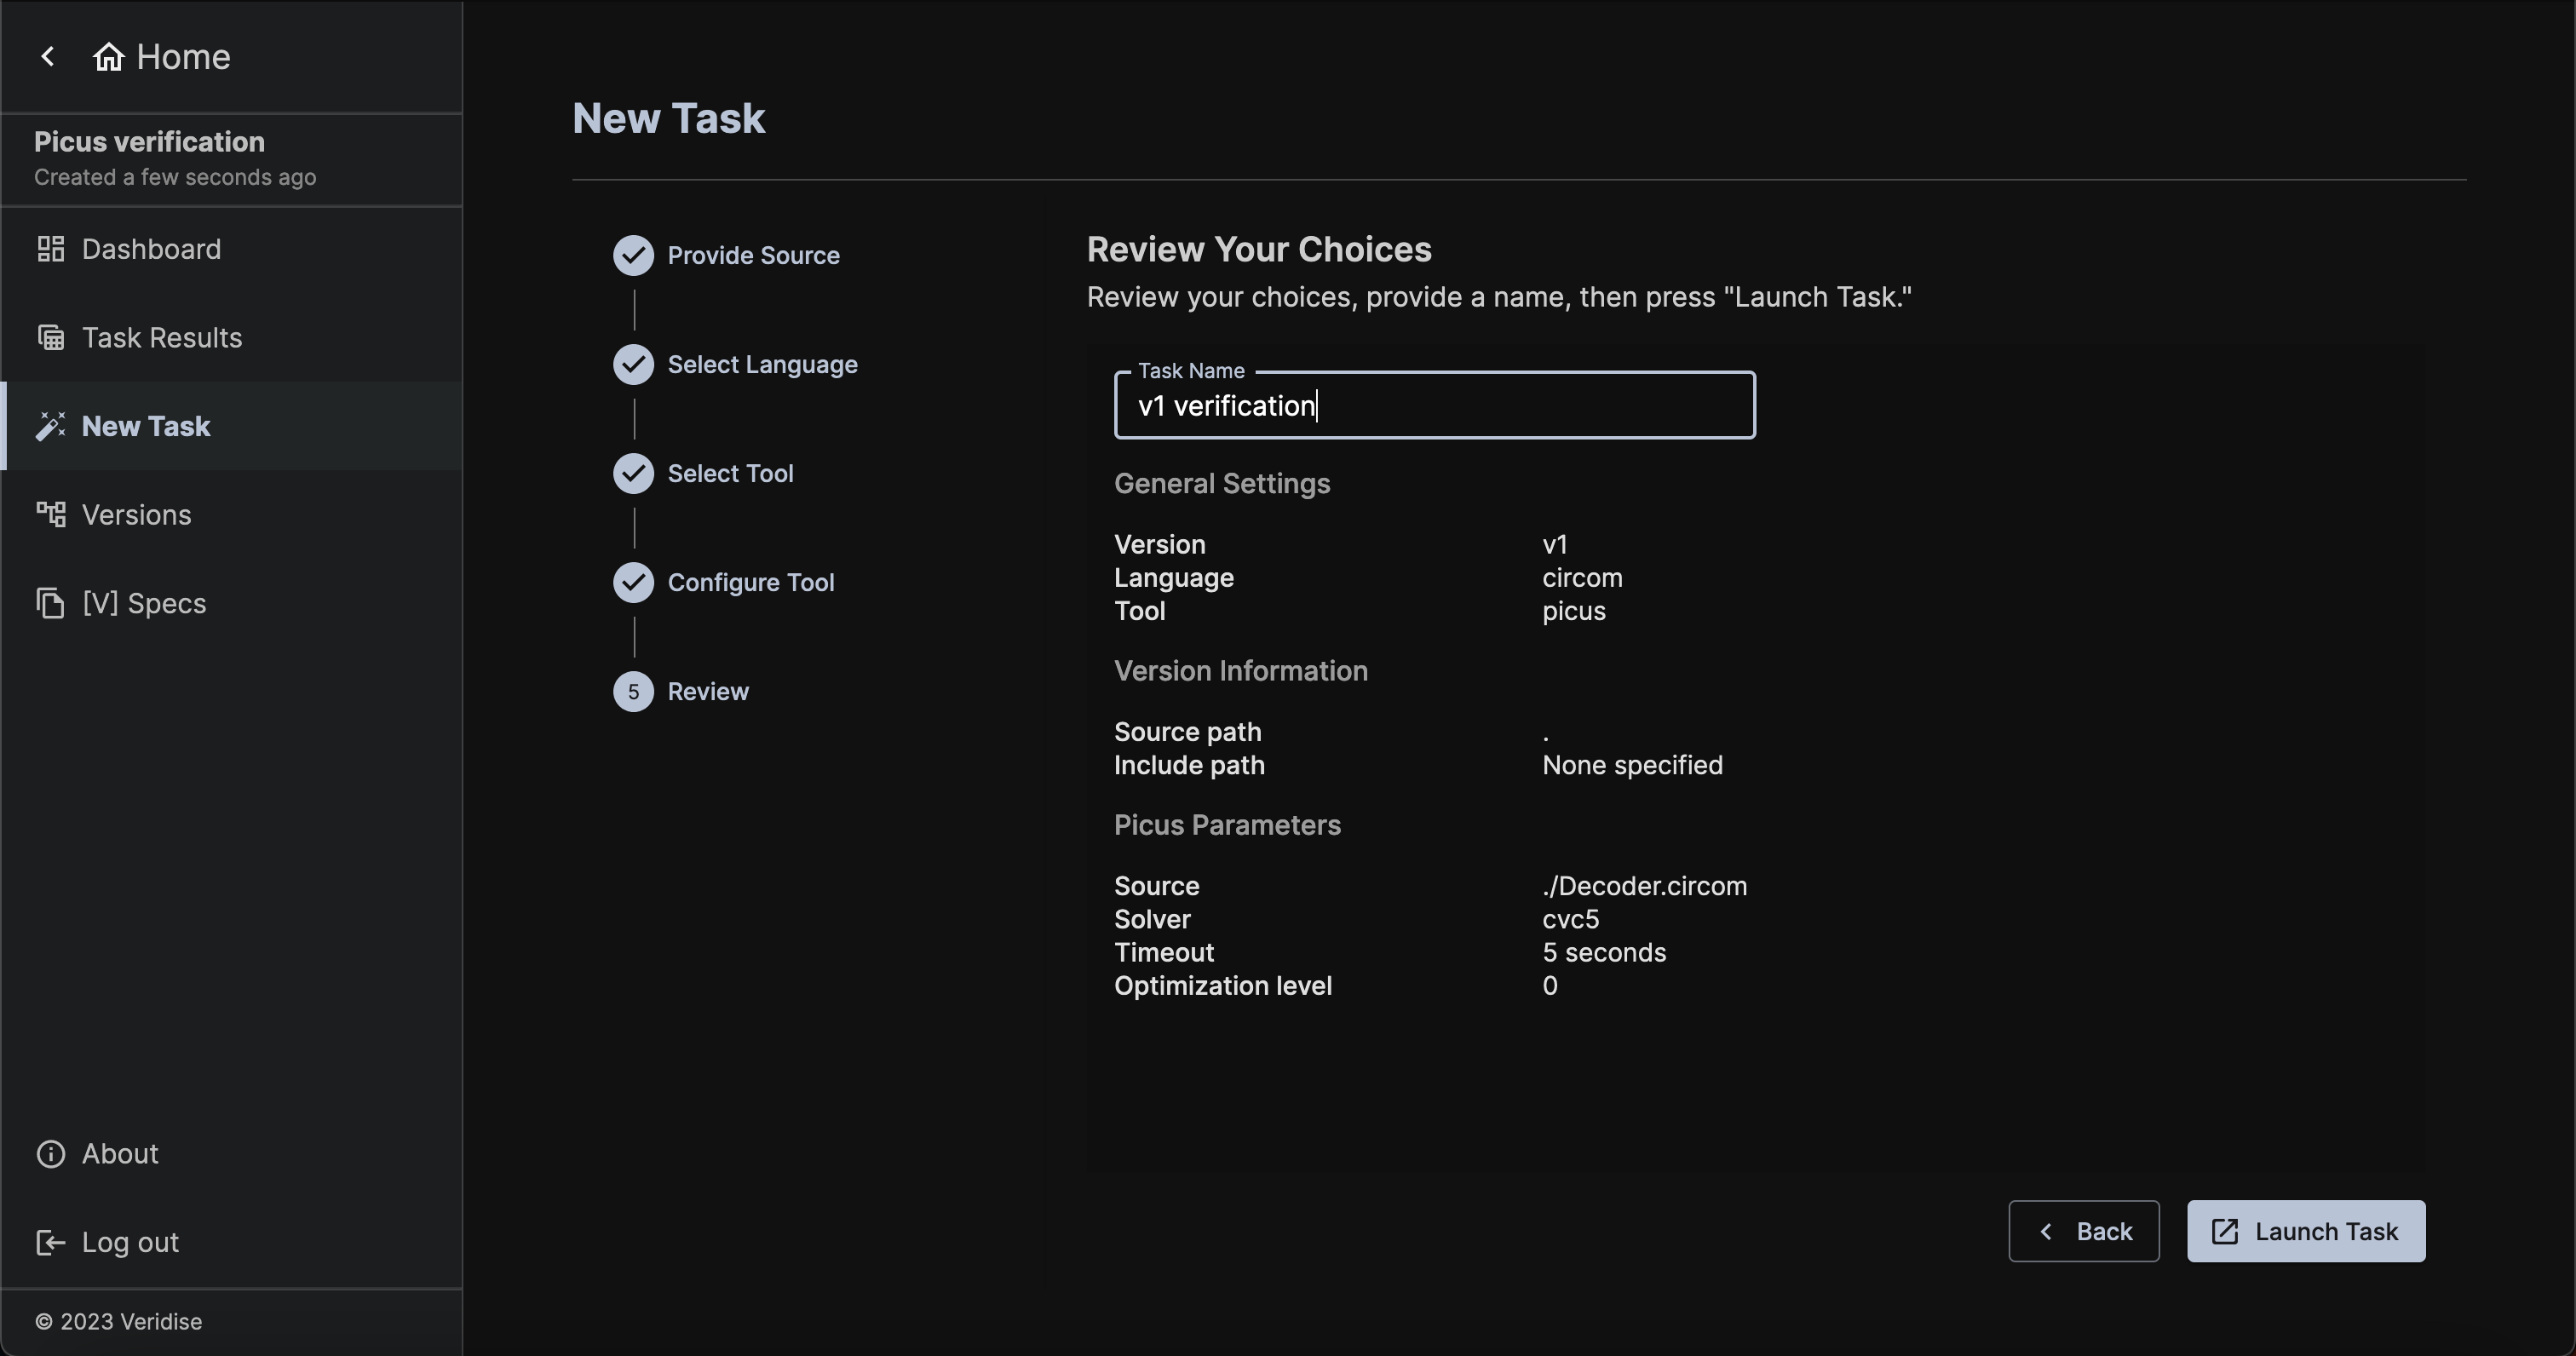Click the ./Decoder.circom source value
Image resolution: width=2576 pixels, height=1356 pixels.
tap(1644, 886)
